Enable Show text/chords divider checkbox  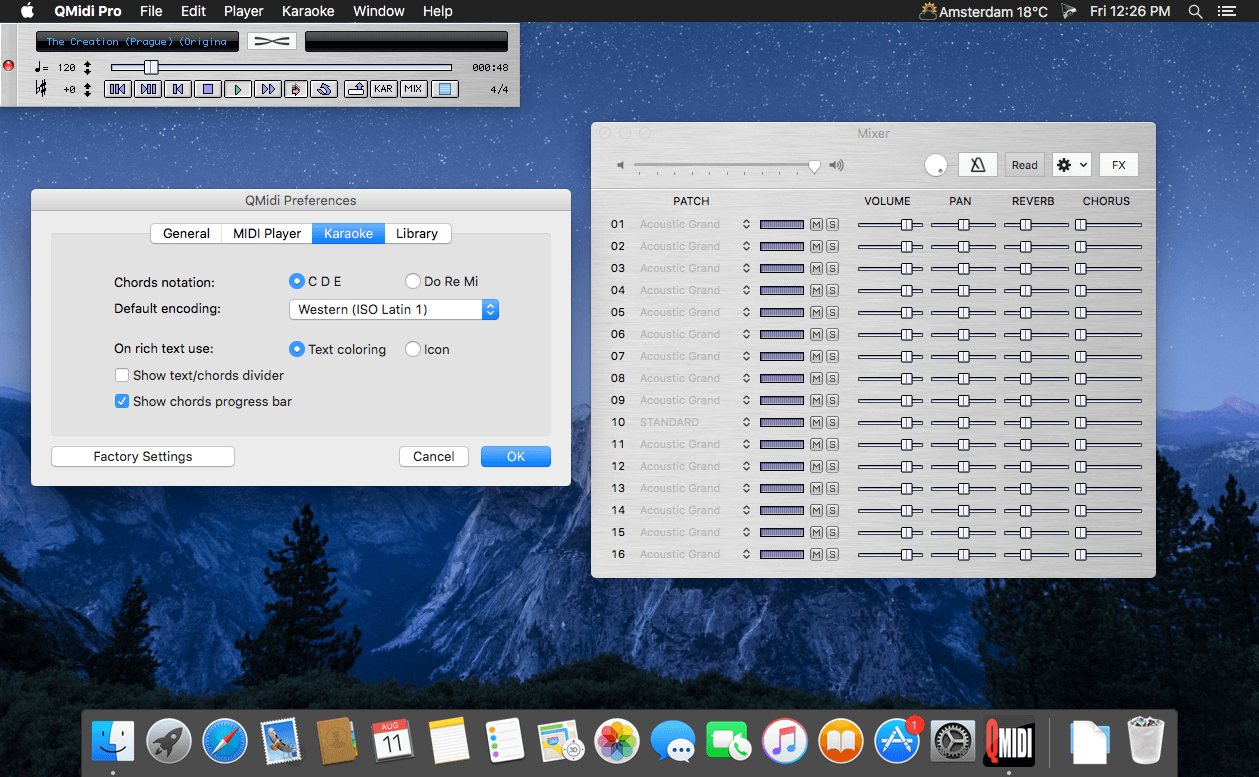pyautogui.click(x=122, y=375)
